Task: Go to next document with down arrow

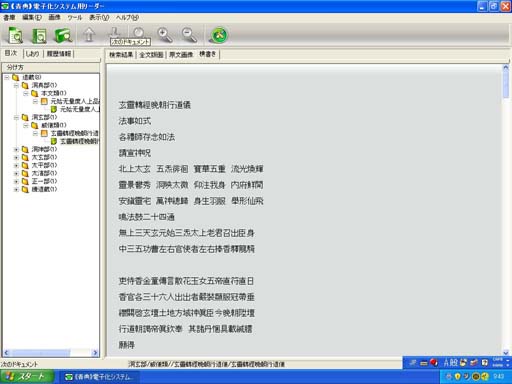Action: click(x=114, y=33)
